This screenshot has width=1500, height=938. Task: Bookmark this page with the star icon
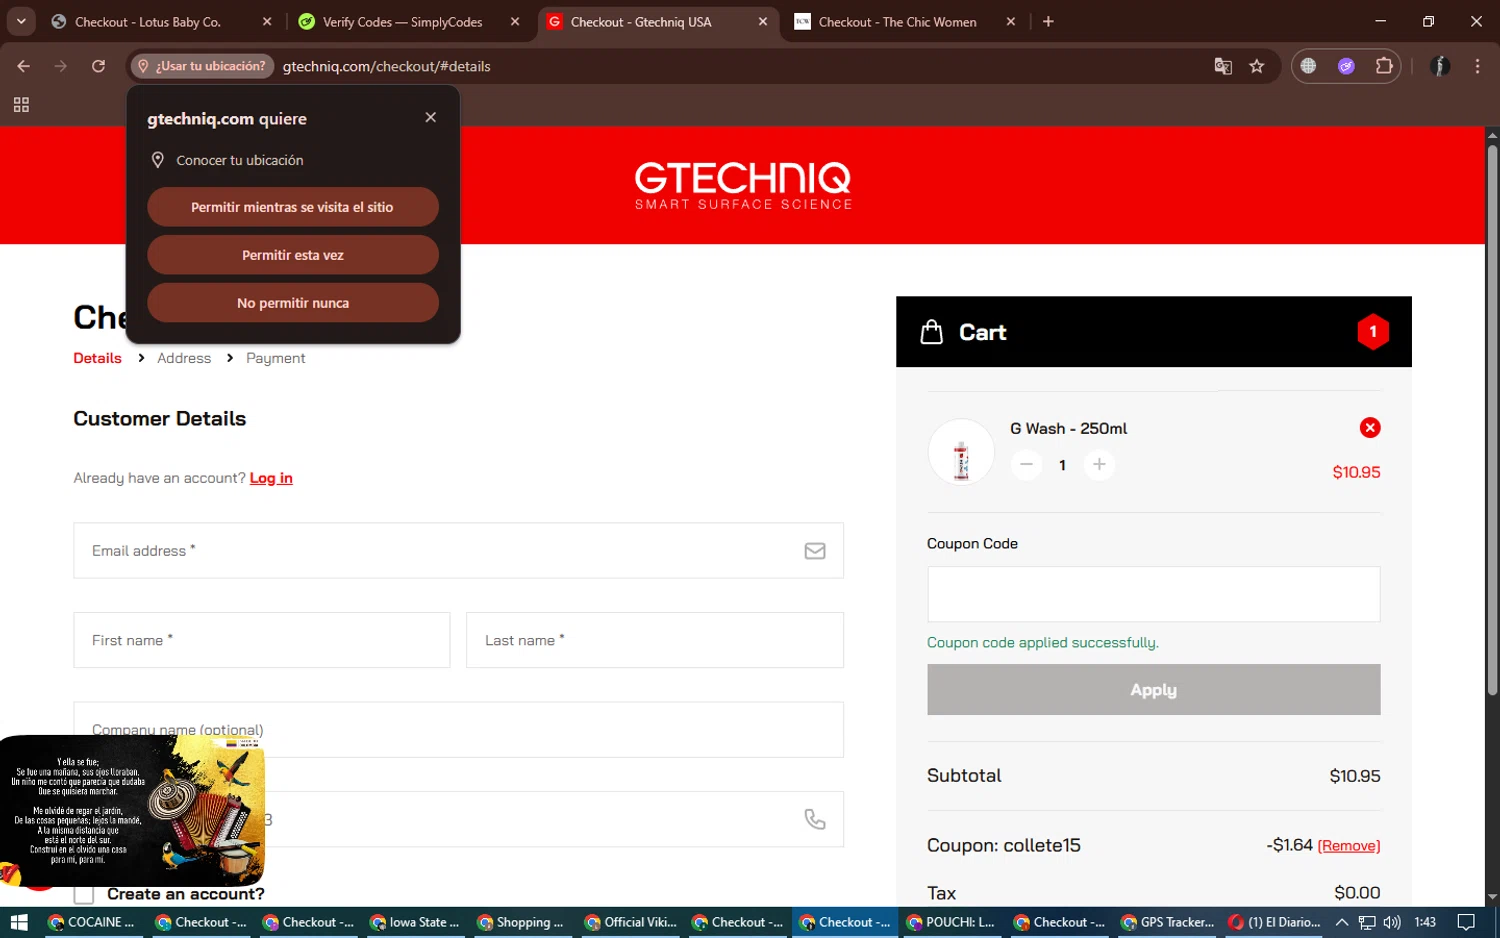click(x=1257, y=66)
